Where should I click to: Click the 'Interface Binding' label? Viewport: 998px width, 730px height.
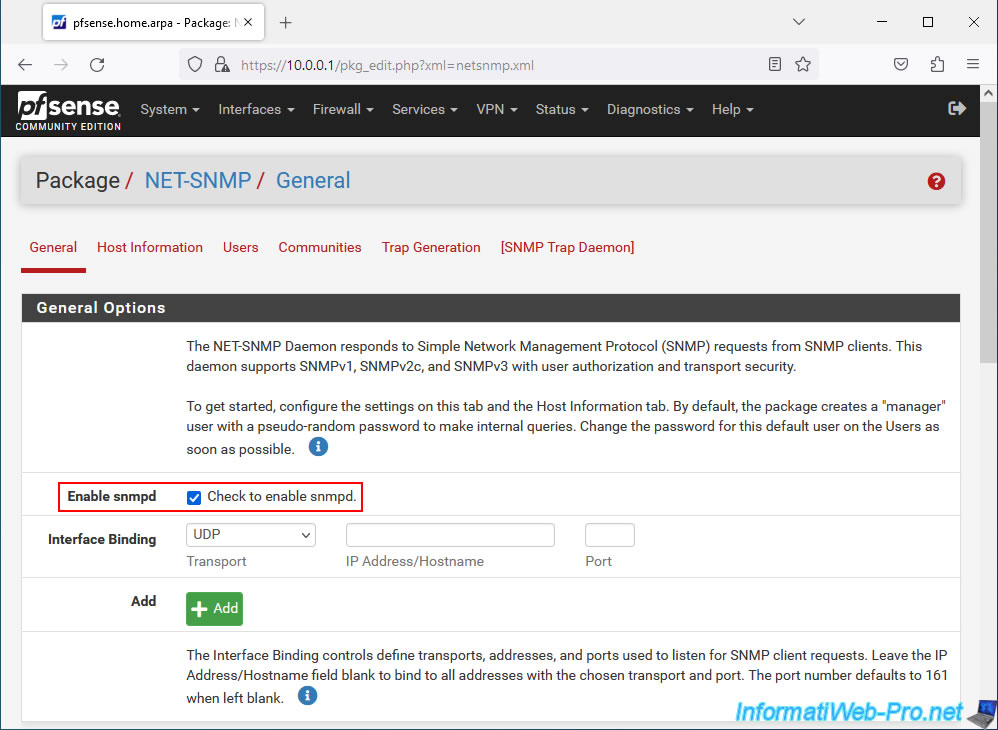[102, 540]
